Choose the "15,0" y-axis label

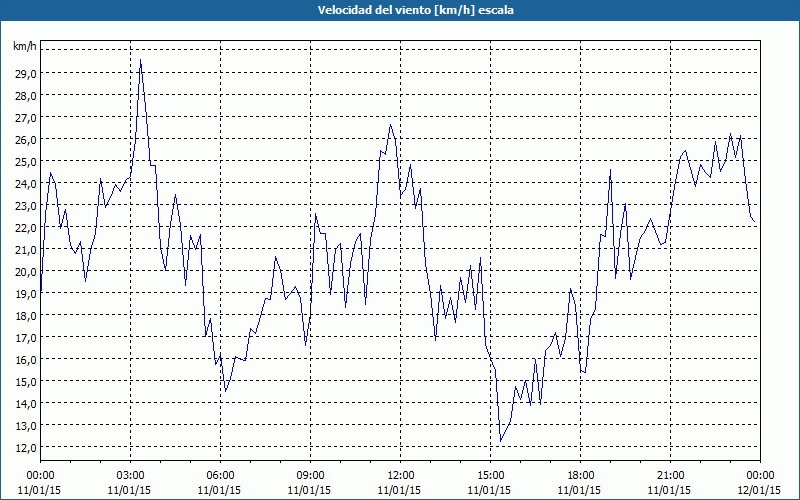pyautogui.click(x=26, y=382)
